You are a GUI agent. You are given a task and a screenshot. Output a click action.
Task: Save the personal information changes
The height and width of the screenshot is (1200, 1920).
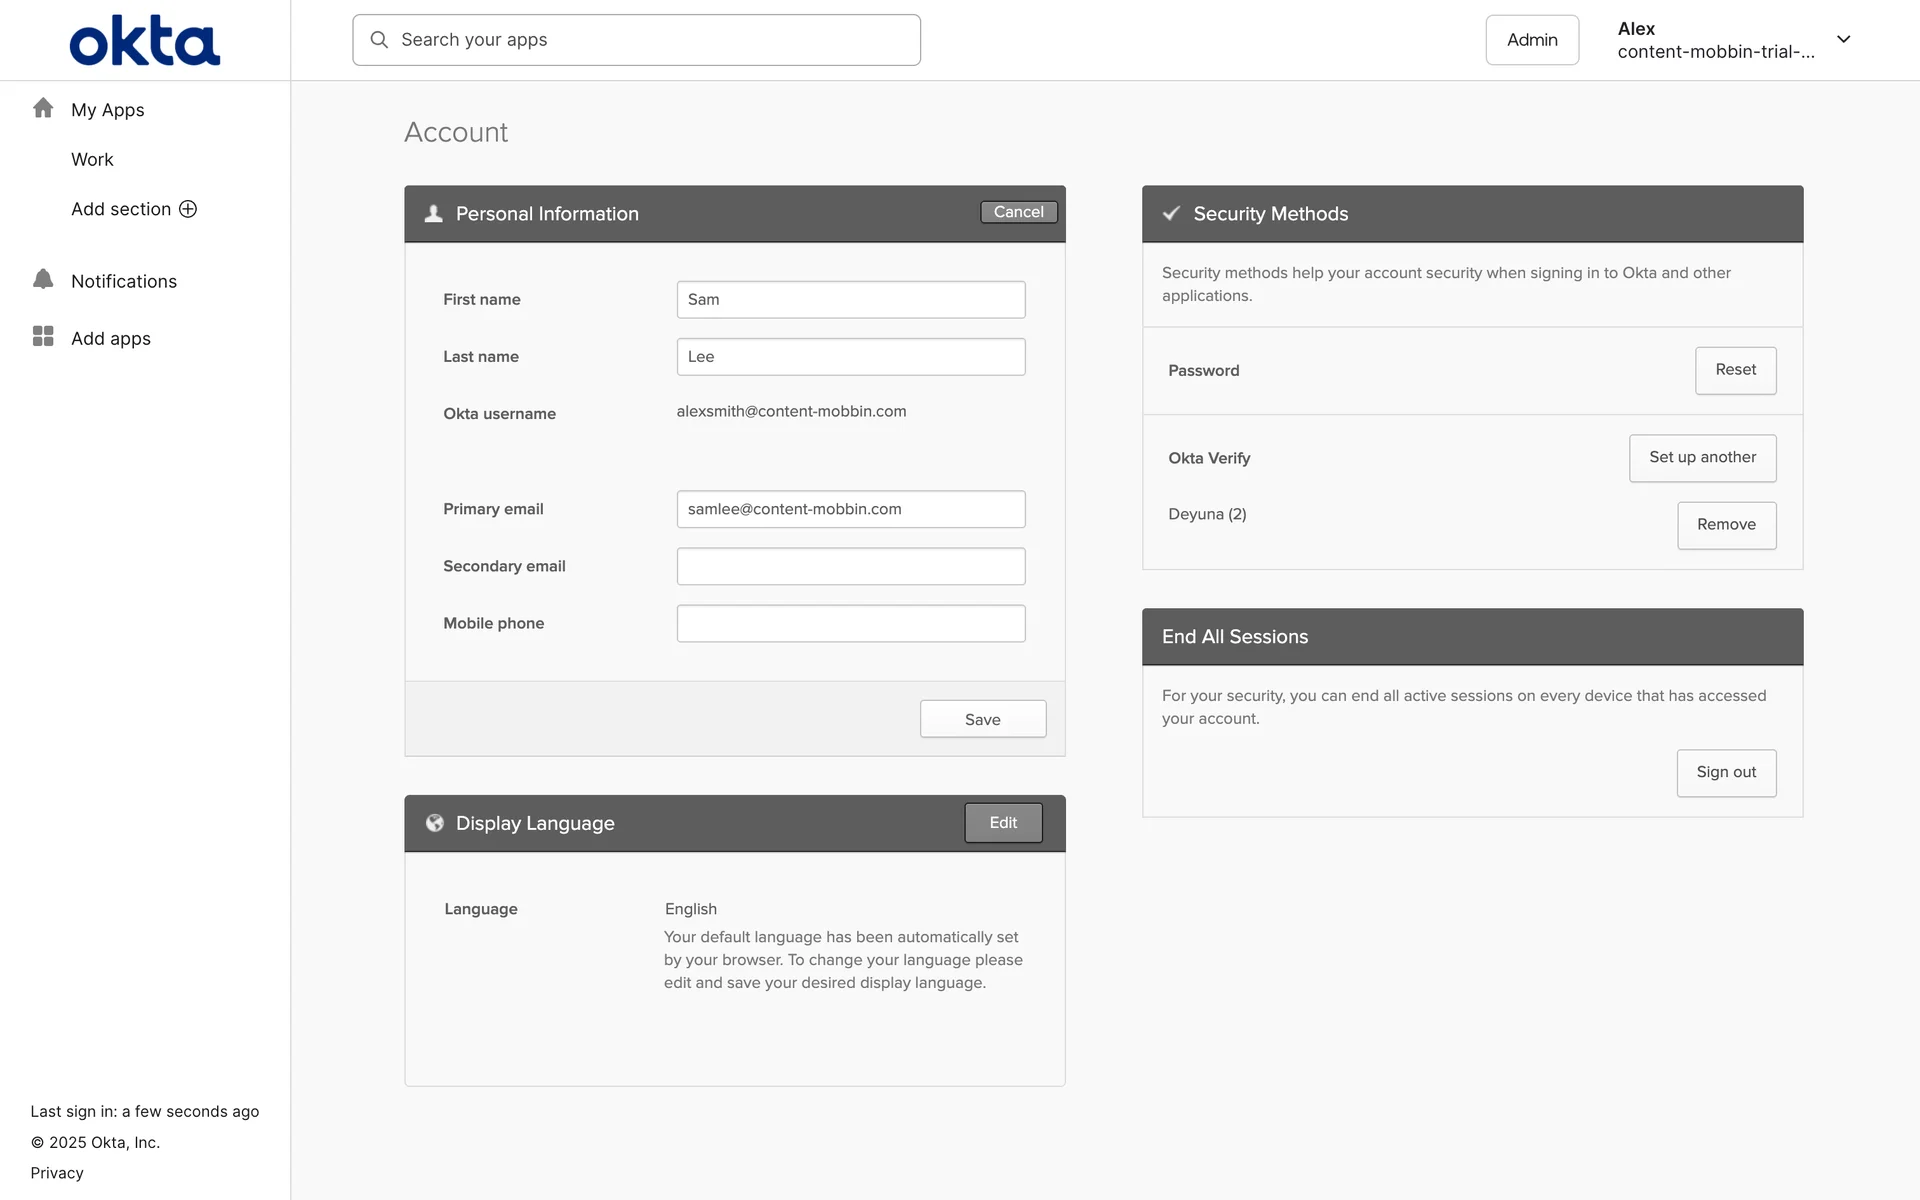(x=982, y=720)
